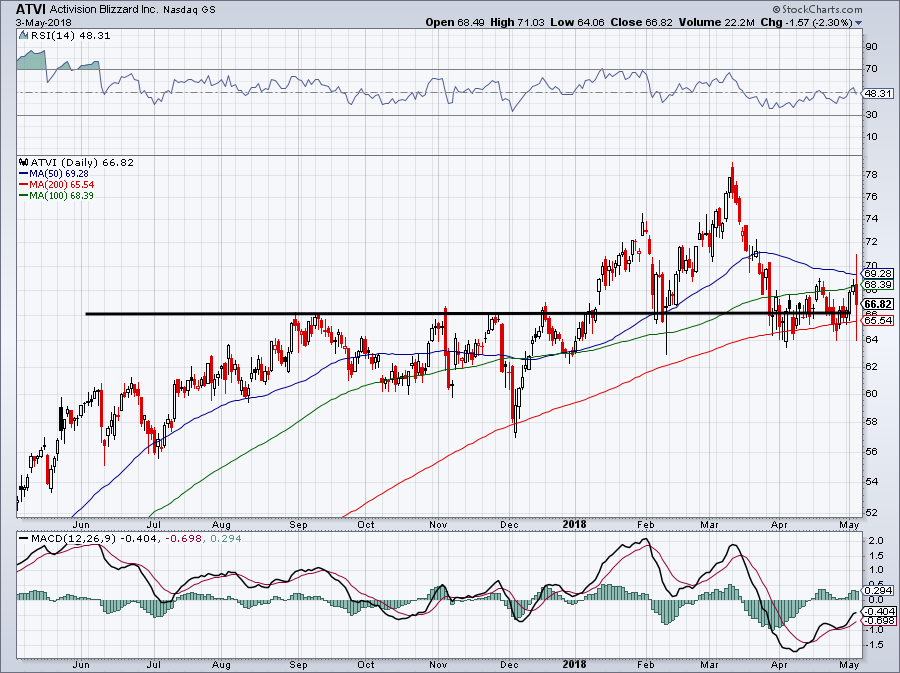The width and height of the screenshot is (900, 673).
Task: Click the 90 level on RSI axis
Action: 871,47
